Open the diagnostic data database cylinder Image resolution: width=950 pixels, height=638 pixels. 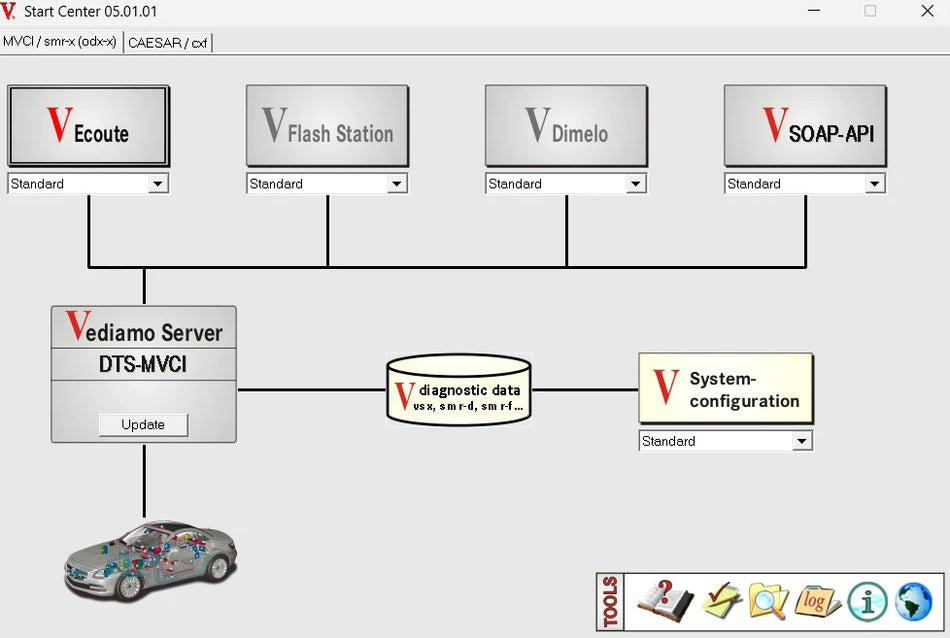[459, 390]
